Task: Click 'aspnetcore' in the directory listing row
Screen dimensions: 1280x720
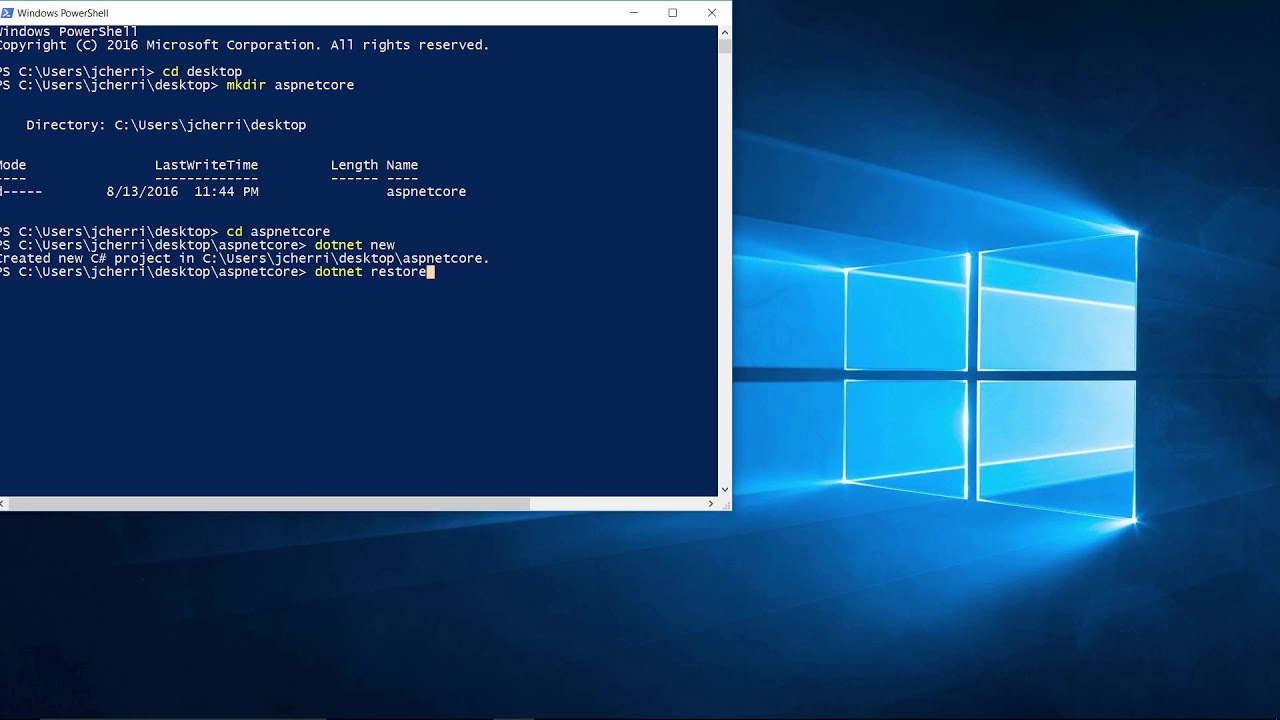Action: coord(426,191)
